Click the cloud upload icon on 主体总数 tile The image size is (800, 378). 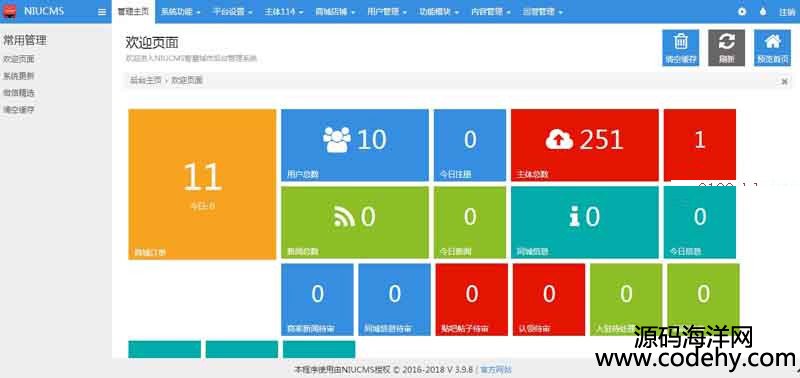click(559, 139)
